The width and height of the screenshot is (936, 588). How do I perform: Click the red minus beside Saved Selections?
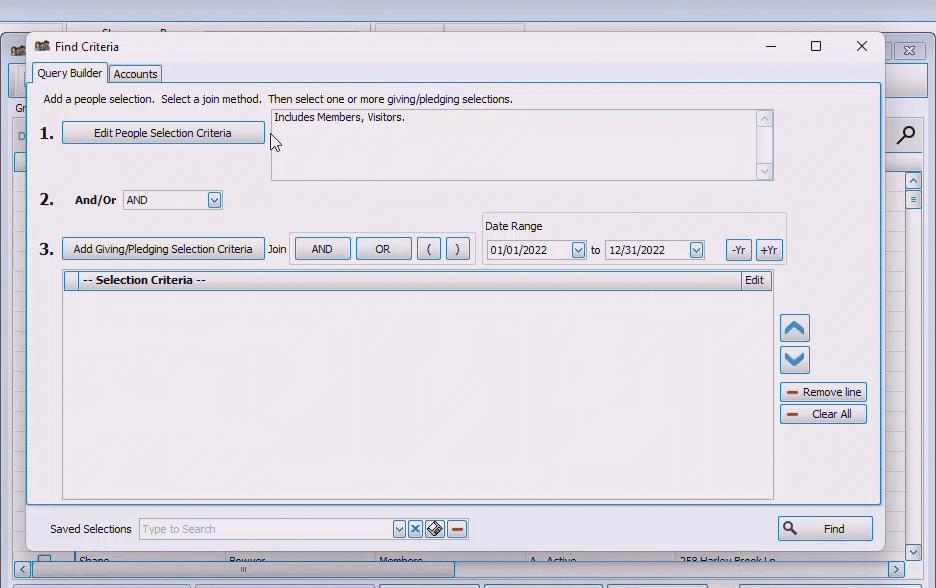click(457, 529)
